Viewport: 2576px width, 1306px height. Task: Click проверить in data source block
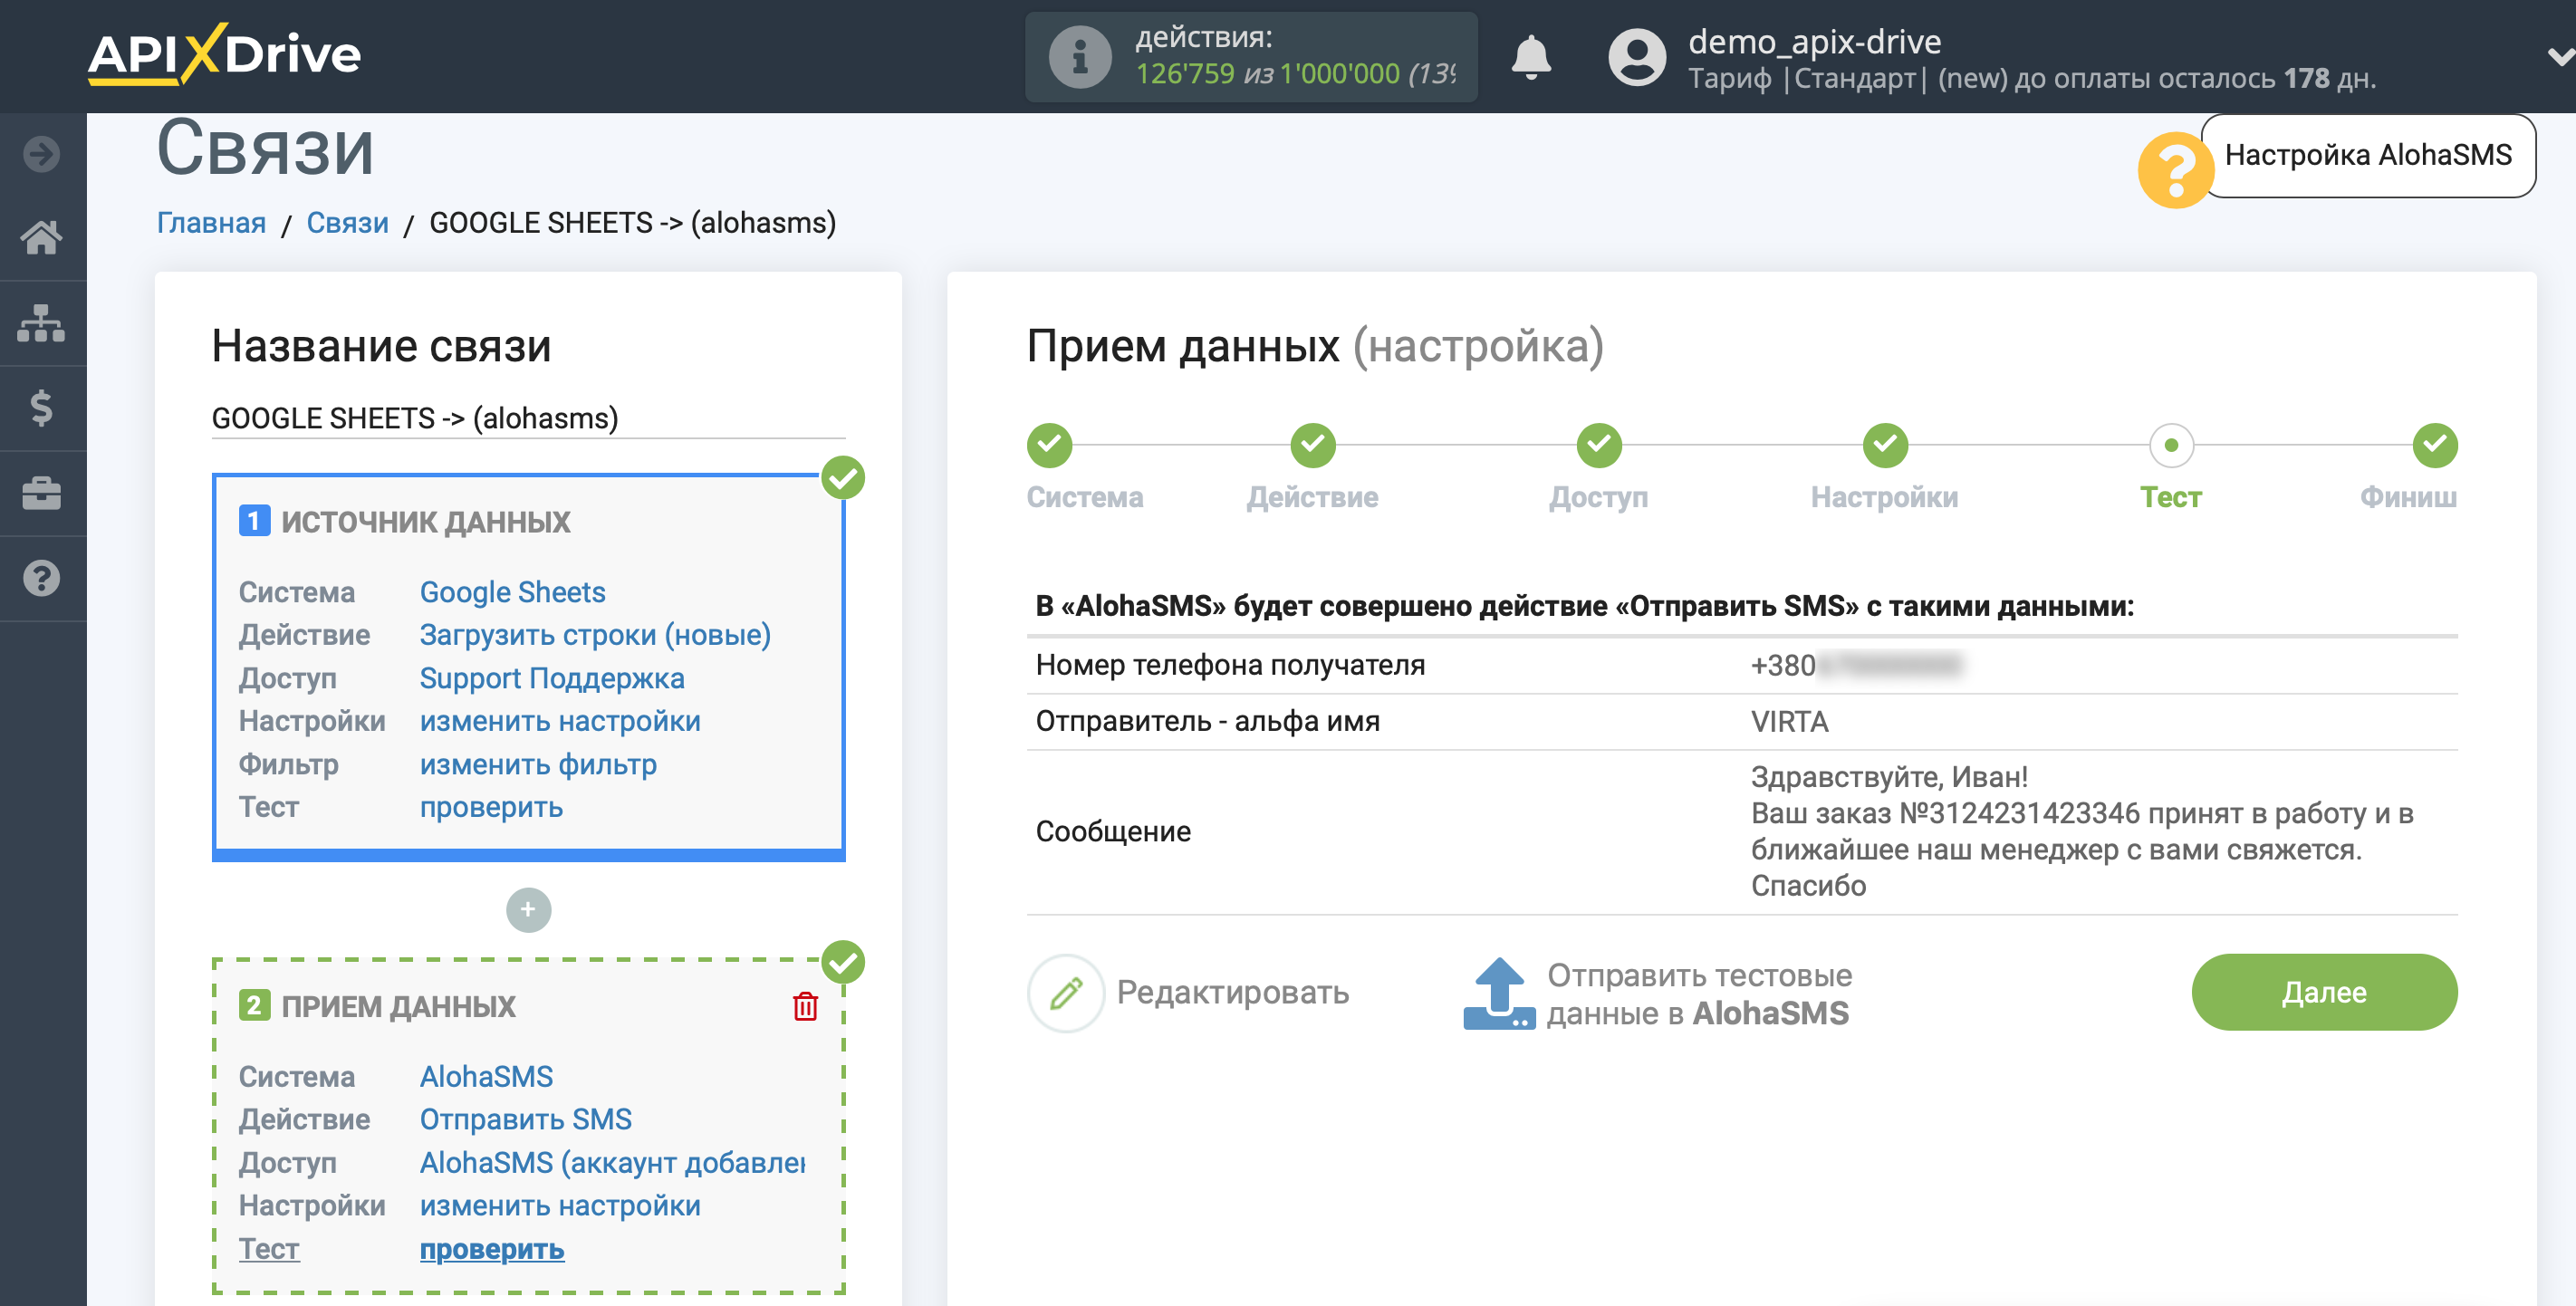click(491, 807)
